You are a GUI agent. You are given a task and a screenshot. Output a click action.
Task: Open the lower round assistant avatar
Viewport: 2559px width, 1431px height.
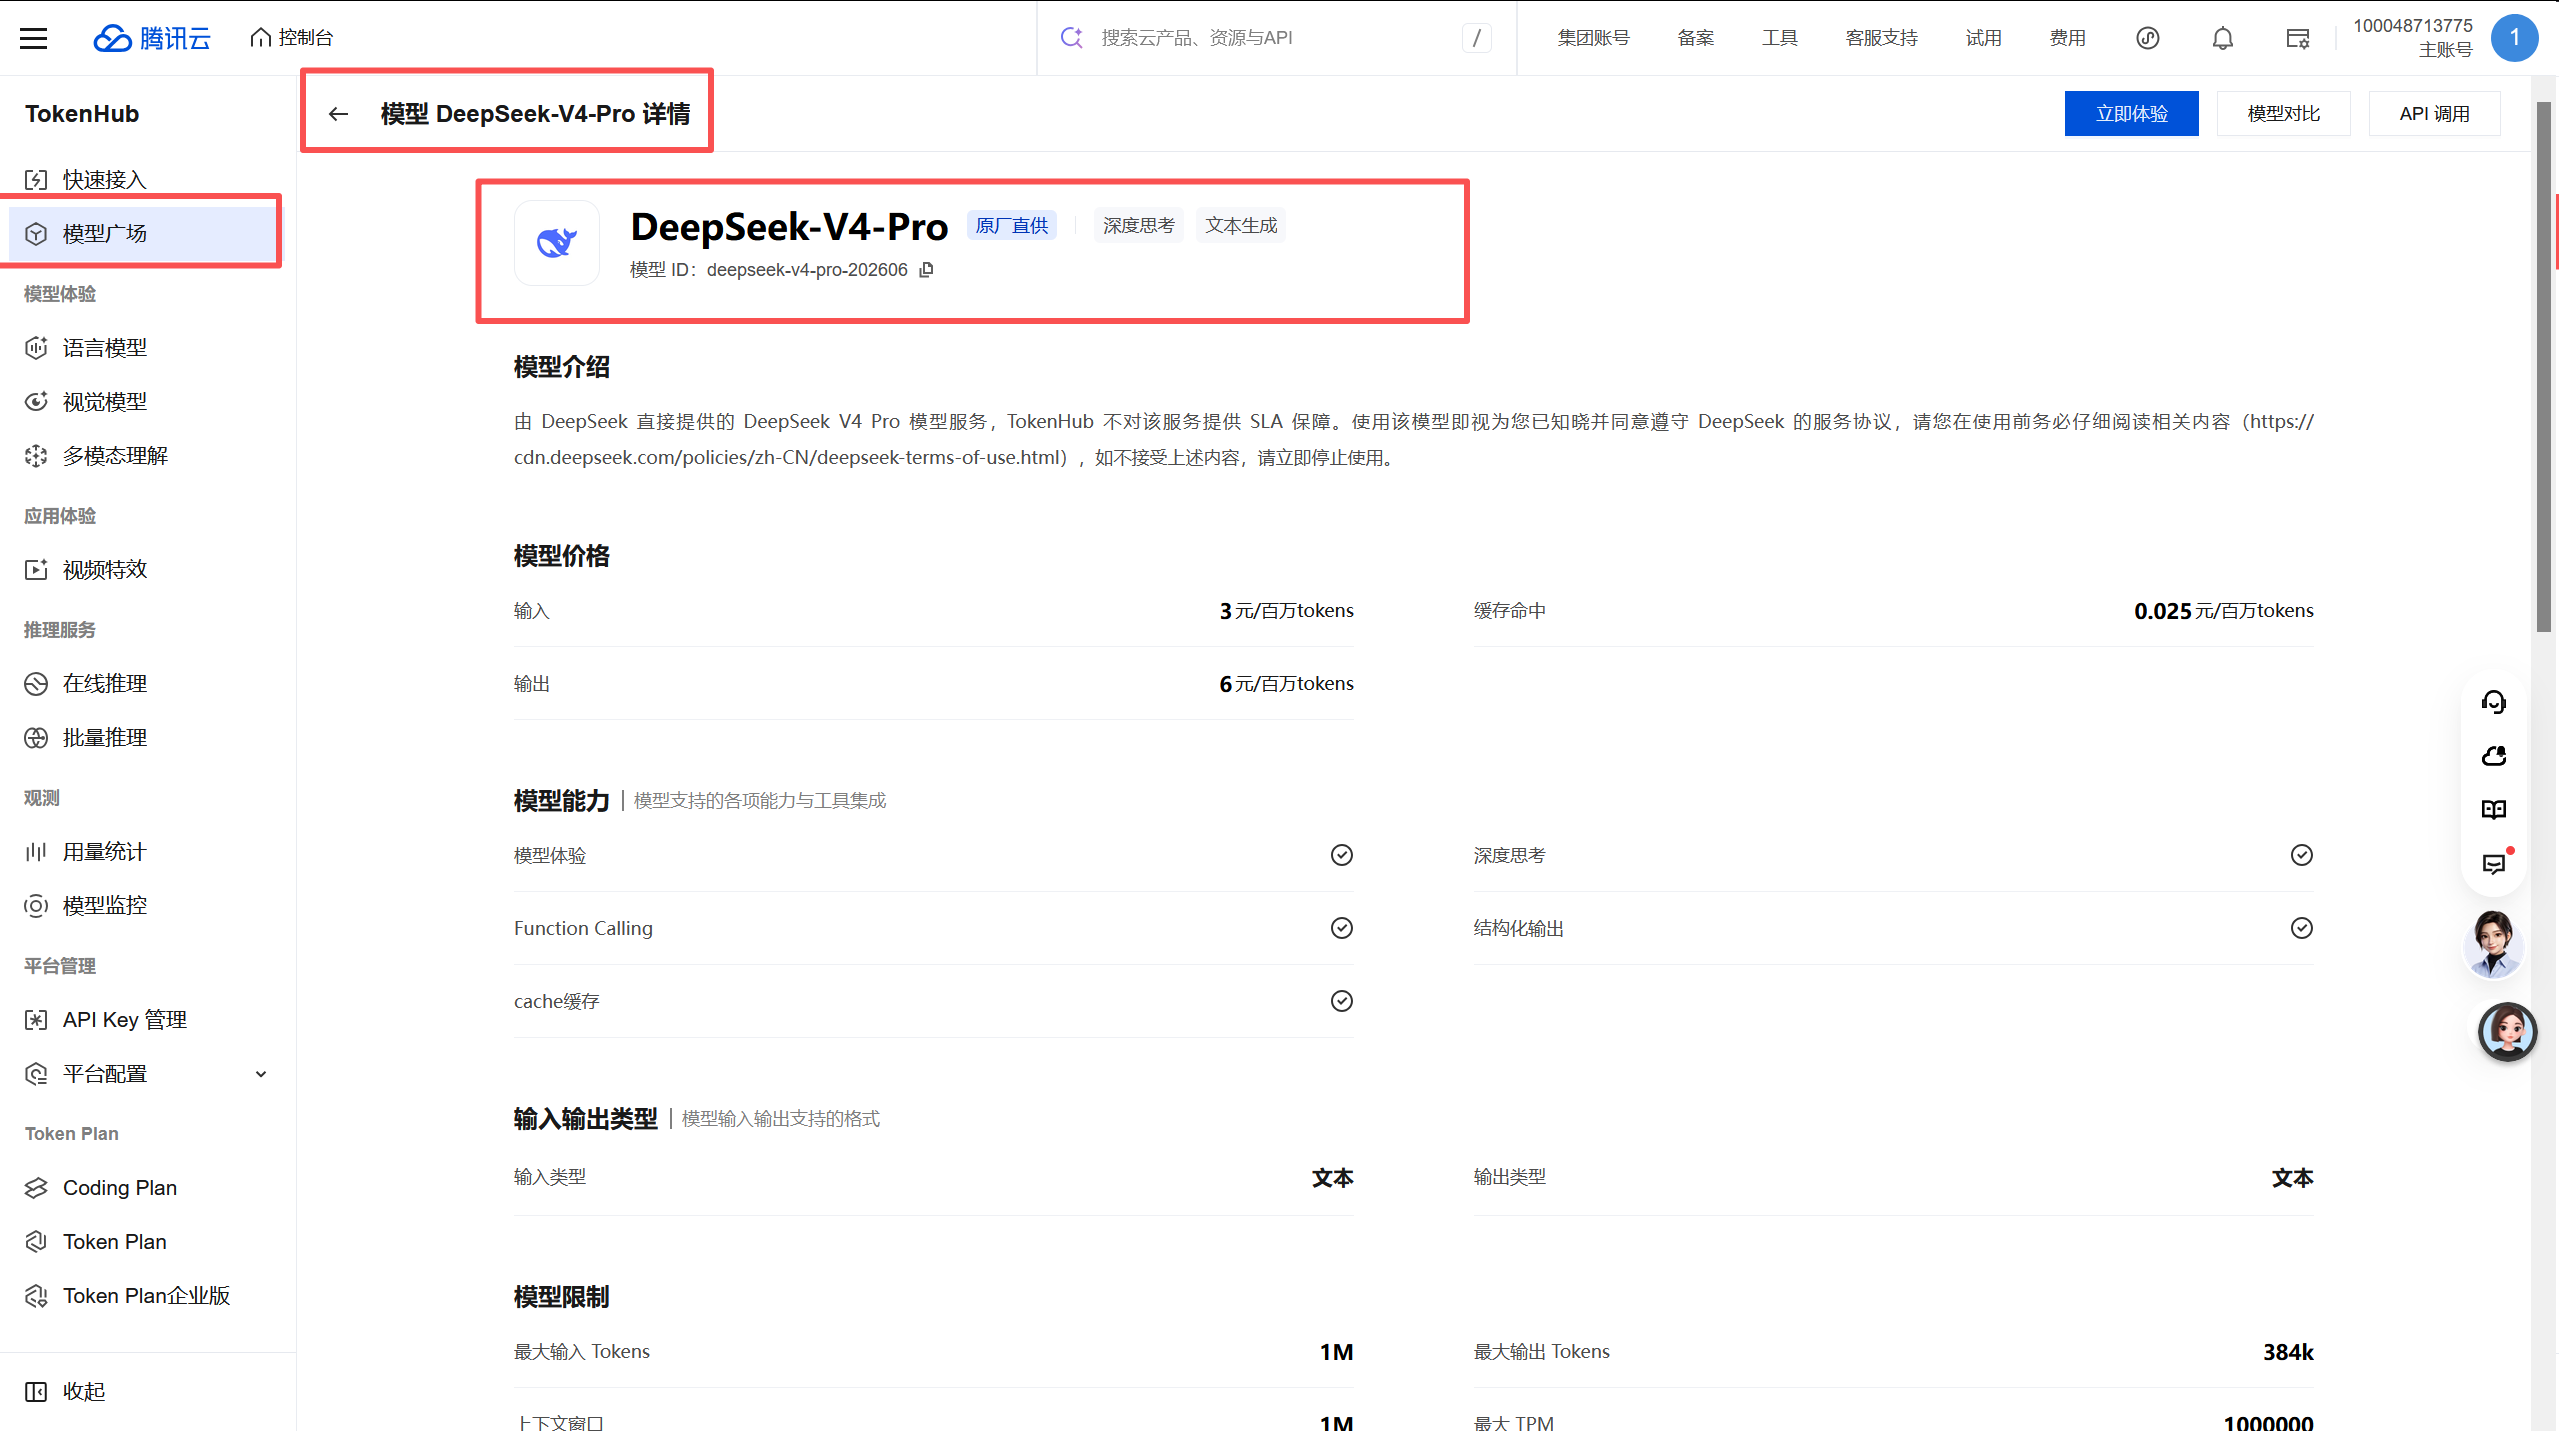(x=2507, y=1032)
